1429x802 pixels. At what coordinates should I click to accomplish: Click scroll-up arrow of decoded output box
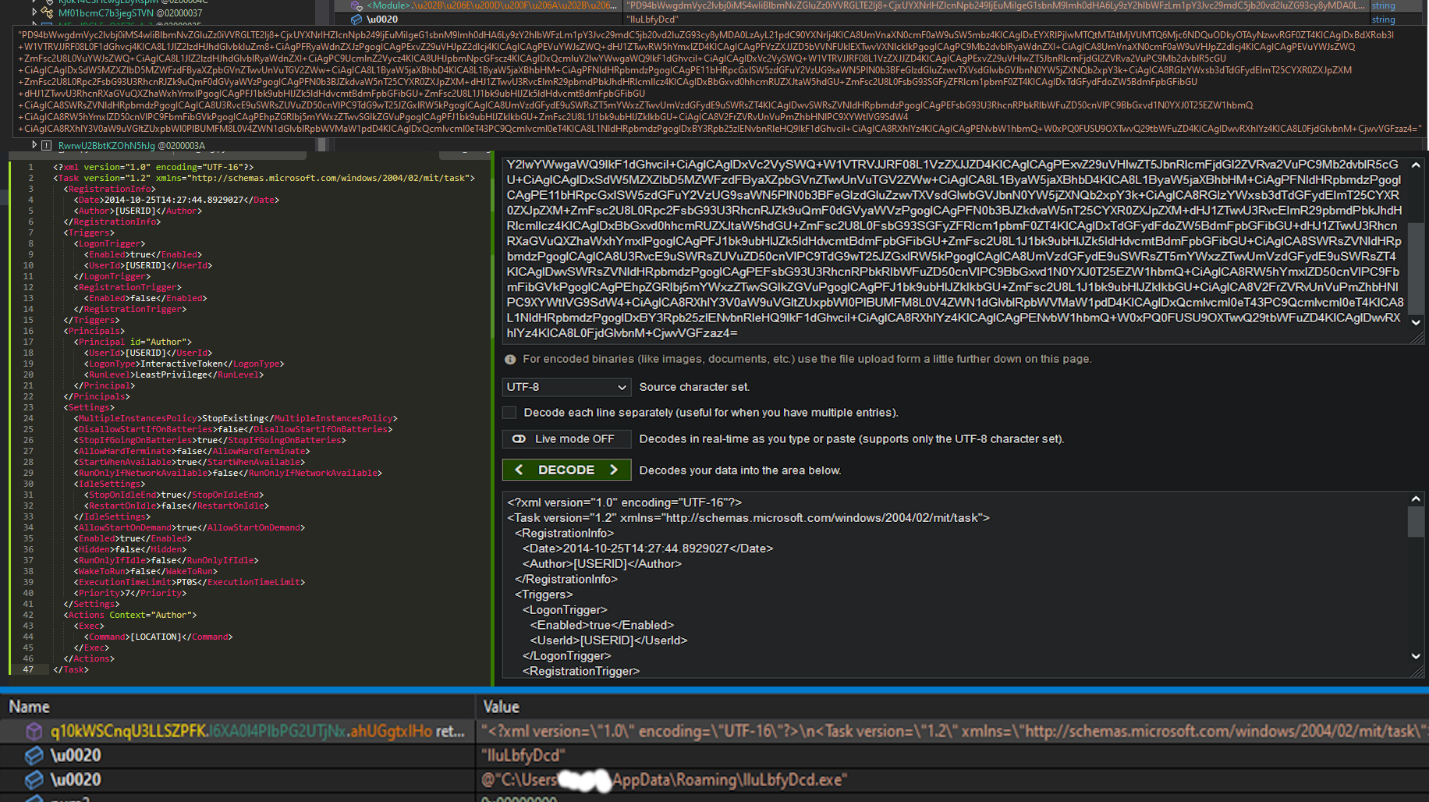(1415, 499)
